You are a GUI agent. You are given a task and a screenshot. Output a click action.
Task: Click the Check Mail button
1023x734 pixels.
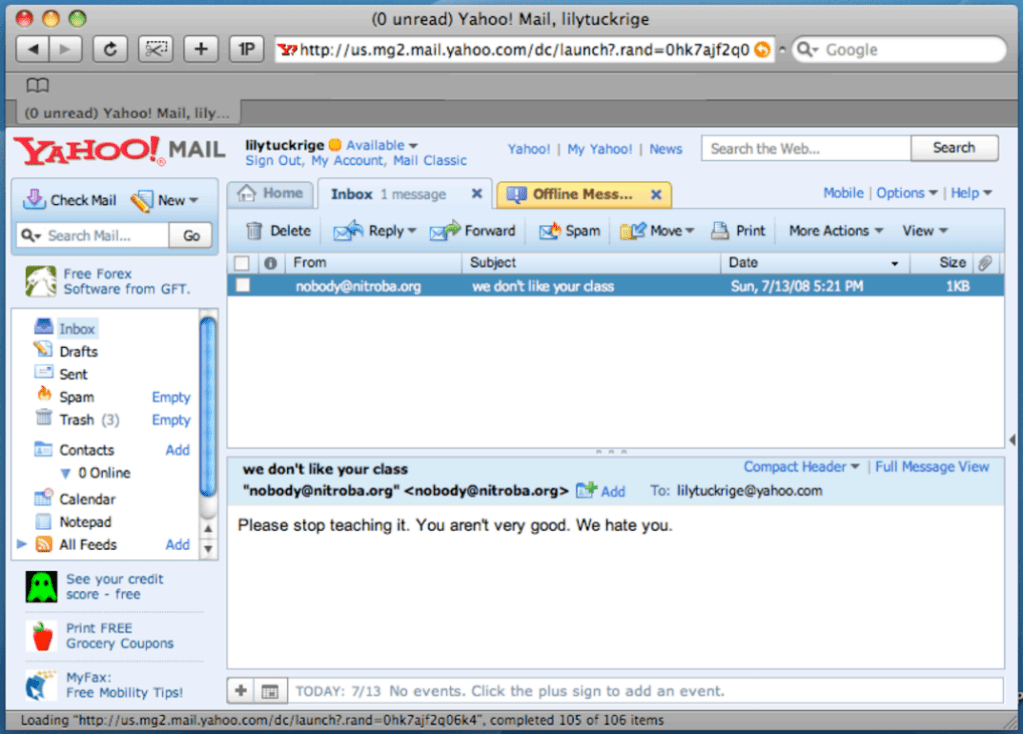point(71,200)
